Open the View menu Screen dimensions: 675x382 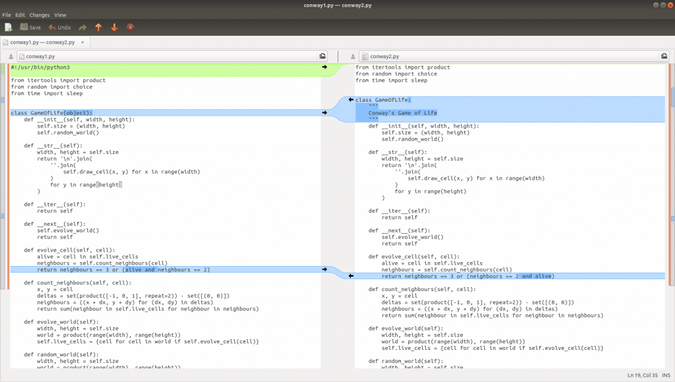point(60,15)
